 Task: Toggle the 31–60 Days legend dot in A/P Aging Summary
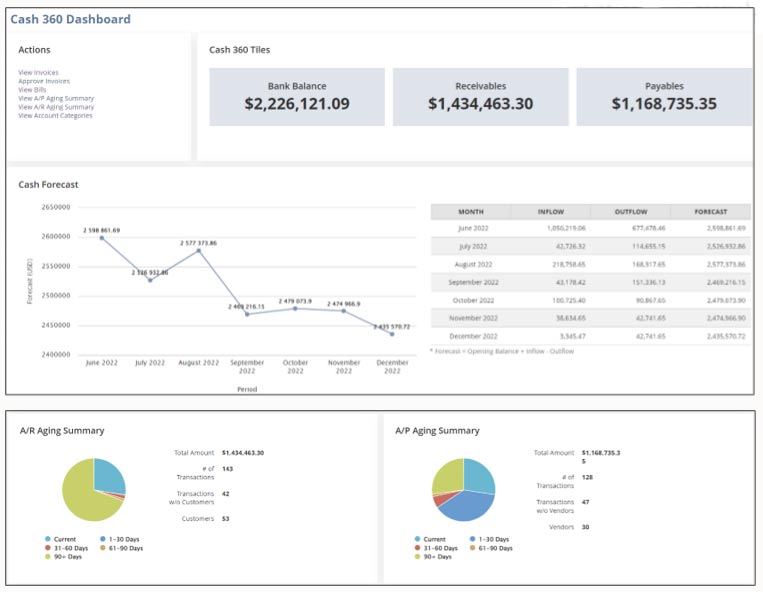pyautogui.click(x=417, y=548)
